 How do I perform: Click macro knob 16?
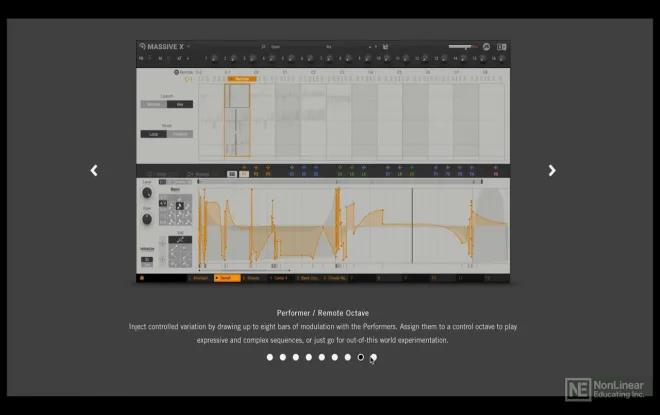502,58
